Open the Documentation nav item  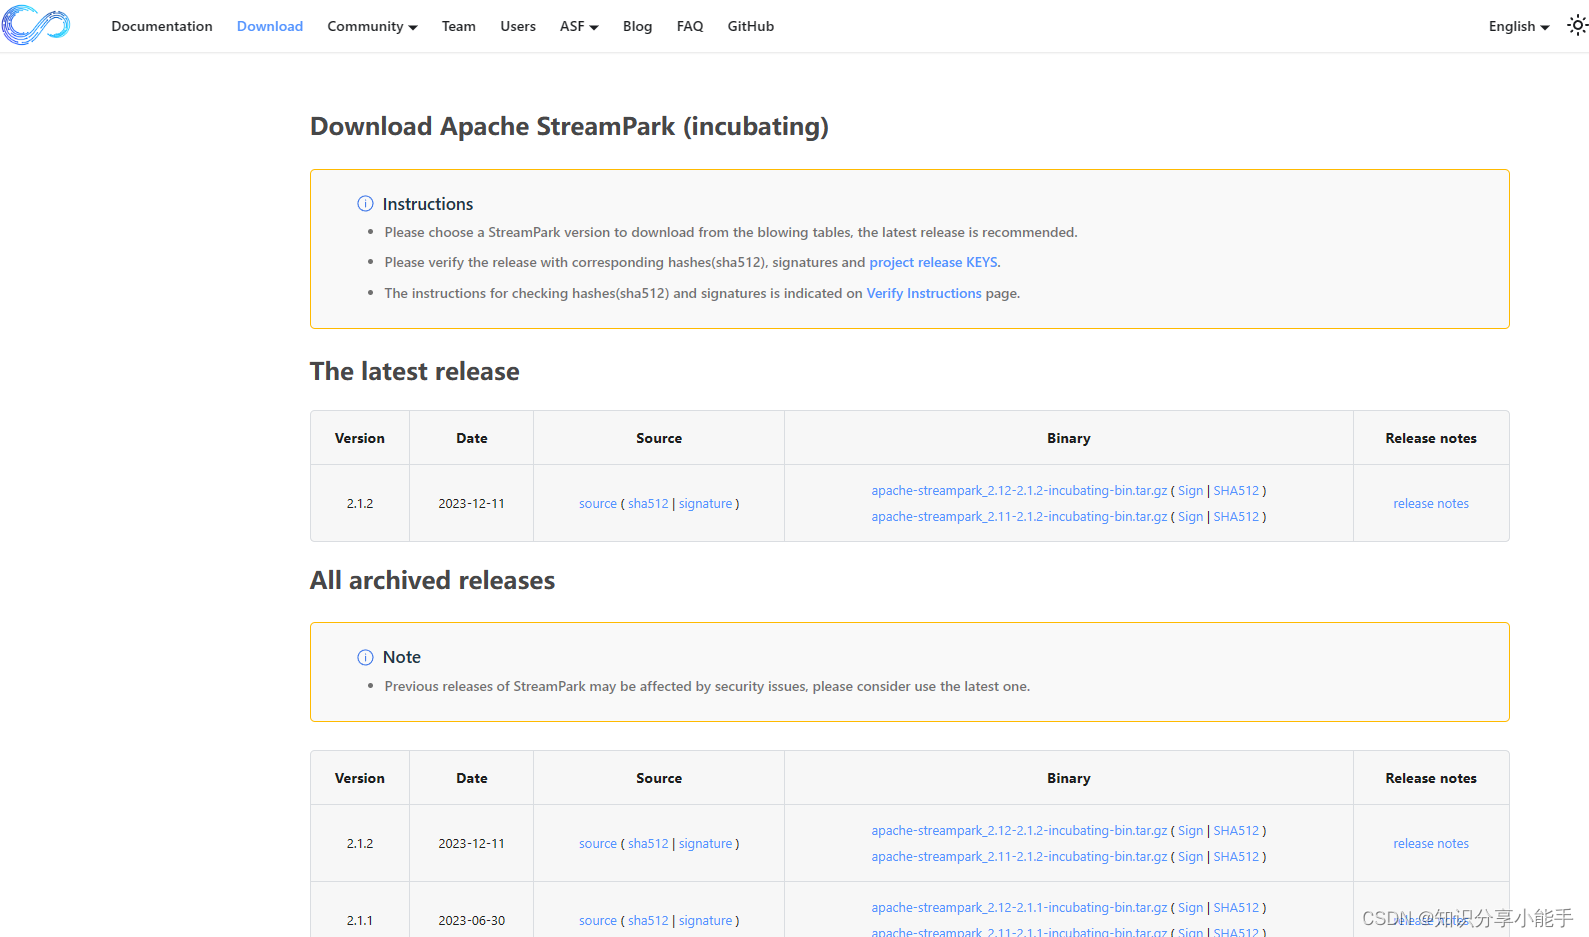[162, 26]
